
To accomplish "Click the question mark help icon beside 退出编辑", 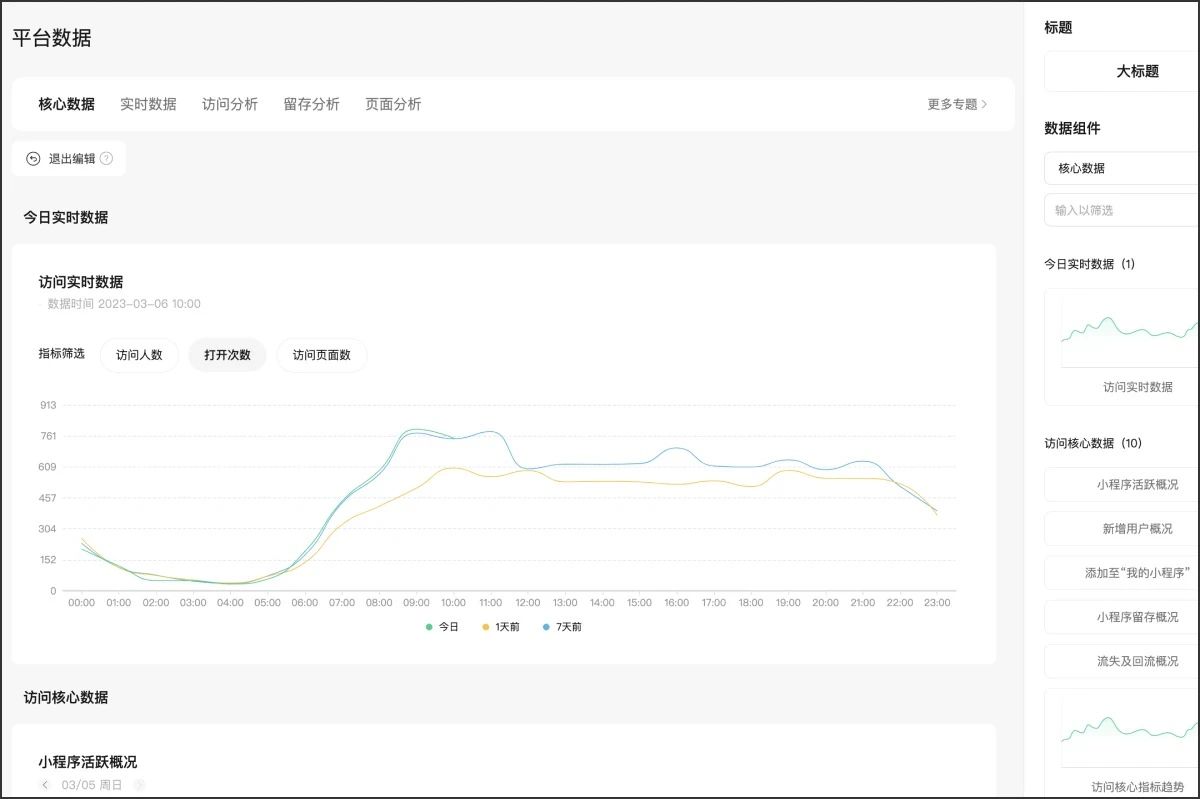I will [x=106, y=158].
